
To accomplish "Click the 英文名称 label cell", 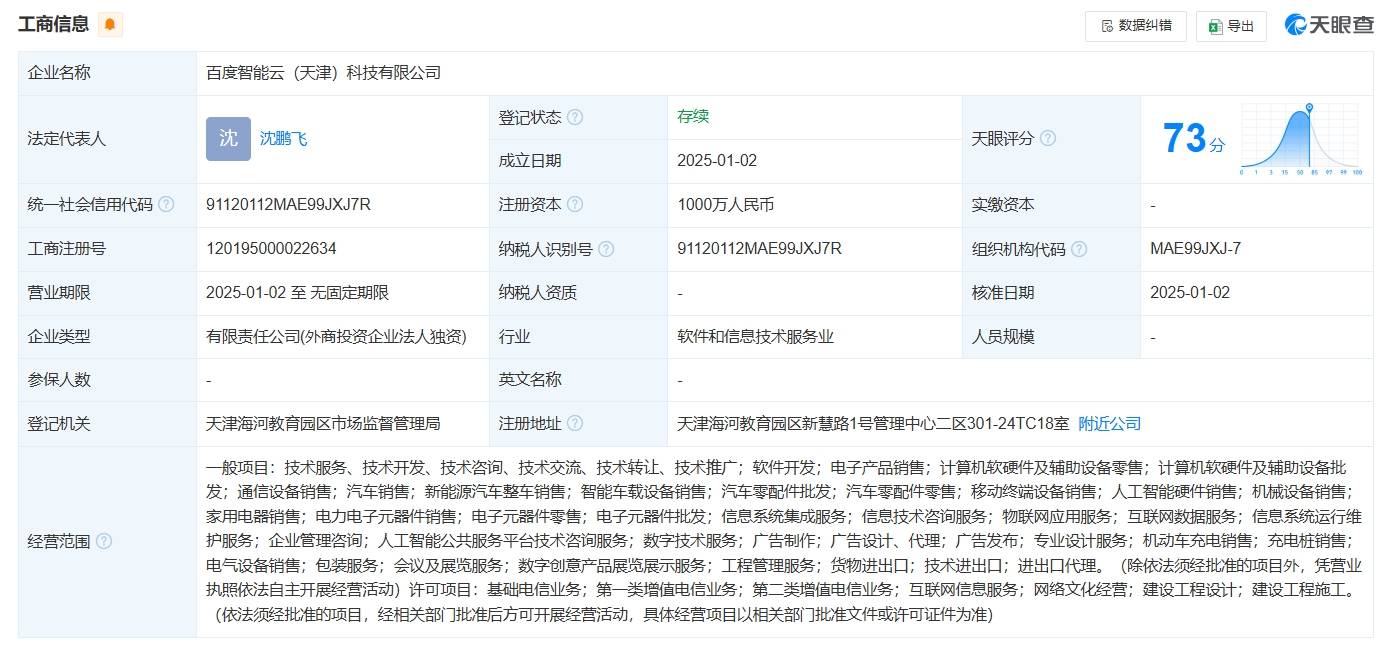I will [x=578, y=380].
